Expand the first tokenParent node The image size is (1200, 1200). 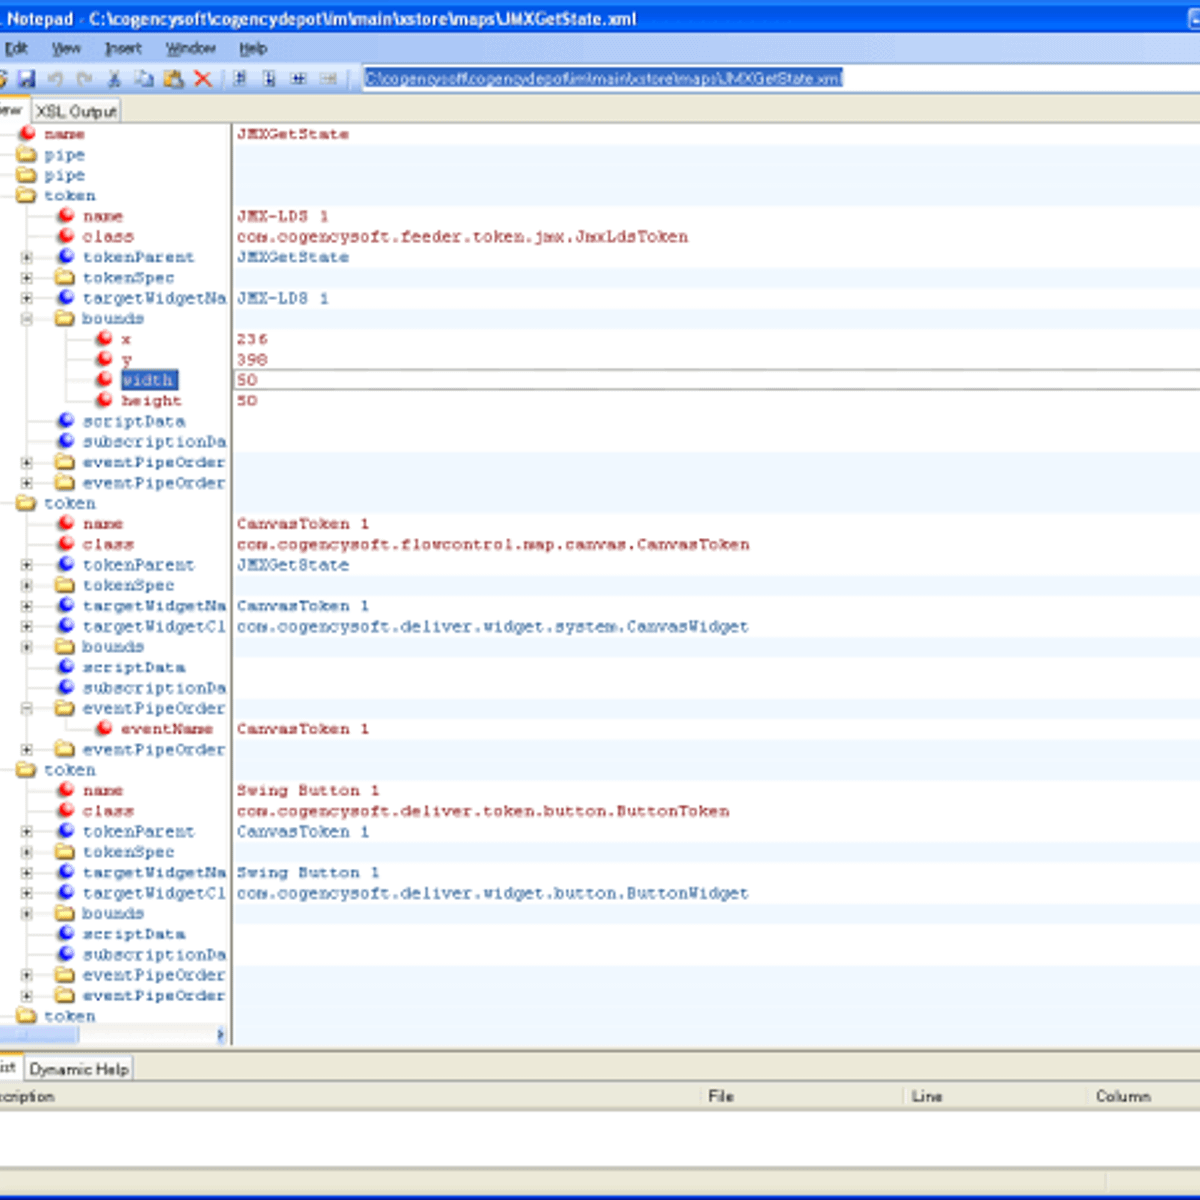point(27,257)
